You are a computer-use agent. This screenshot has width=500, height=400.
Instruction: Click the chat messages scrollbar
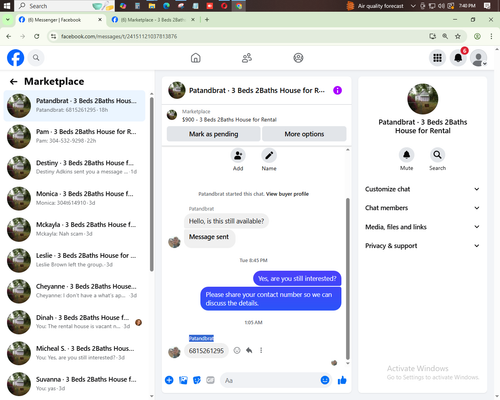348,279
